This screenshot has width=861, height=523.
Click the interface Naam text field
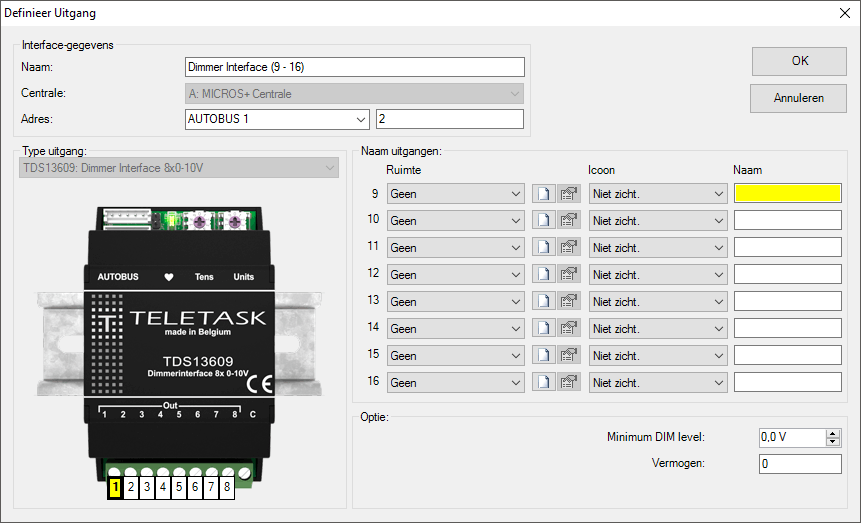coord(354,67)
